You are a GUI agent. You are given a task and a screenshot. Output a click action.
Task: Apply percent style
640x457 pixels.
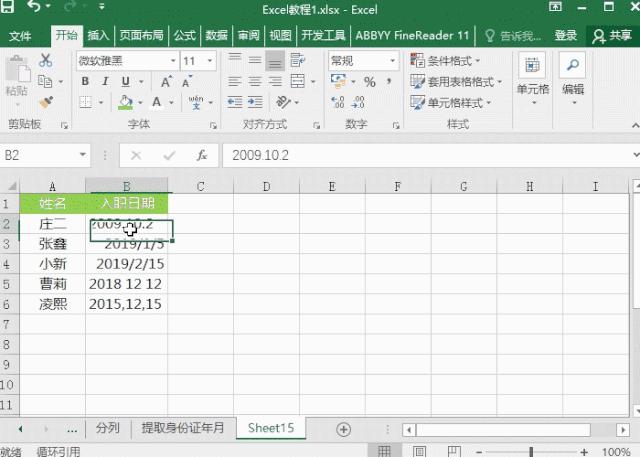pos(370,82)
